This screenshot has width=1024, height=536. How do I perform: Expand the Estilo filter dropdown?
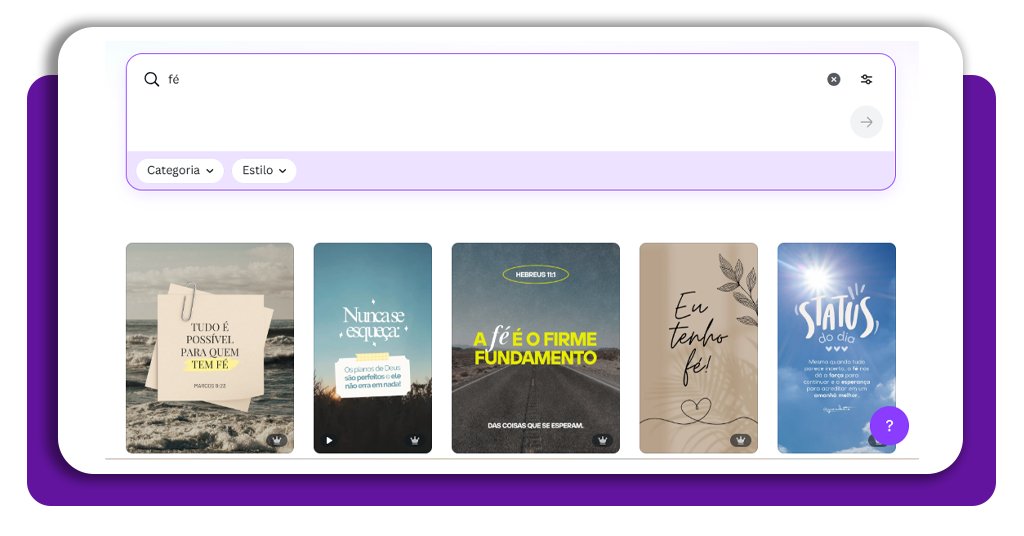(264, 171)
